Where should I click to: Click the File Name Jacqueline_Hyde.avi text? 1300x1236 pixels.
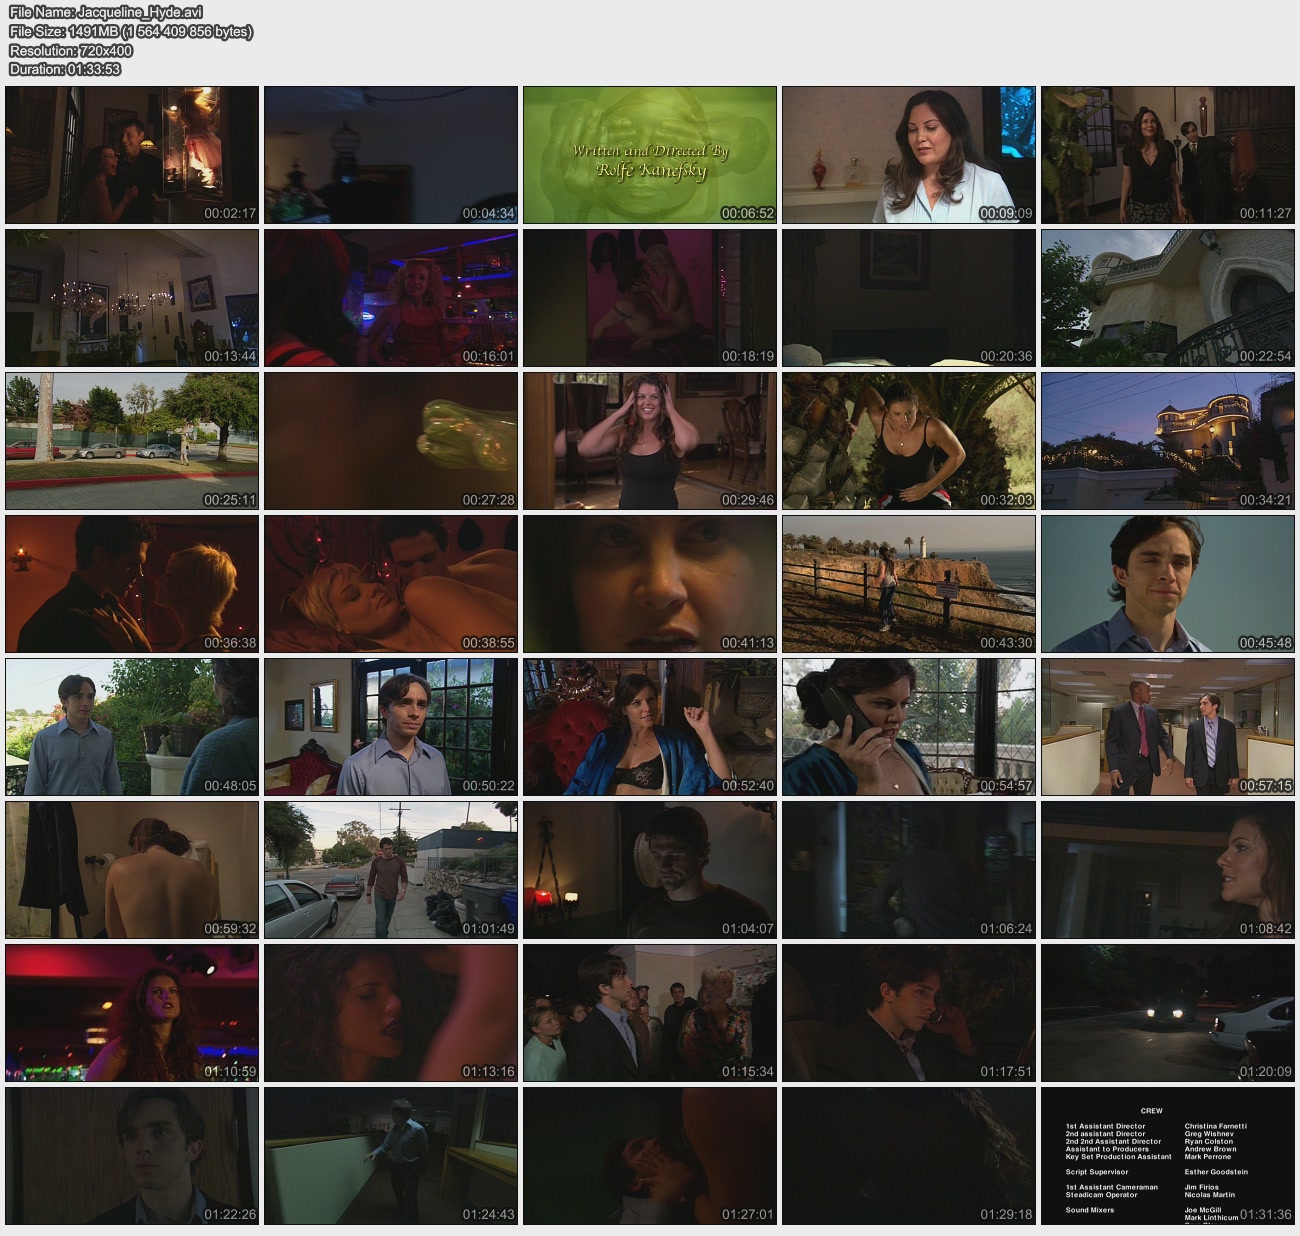pos(106,13)
